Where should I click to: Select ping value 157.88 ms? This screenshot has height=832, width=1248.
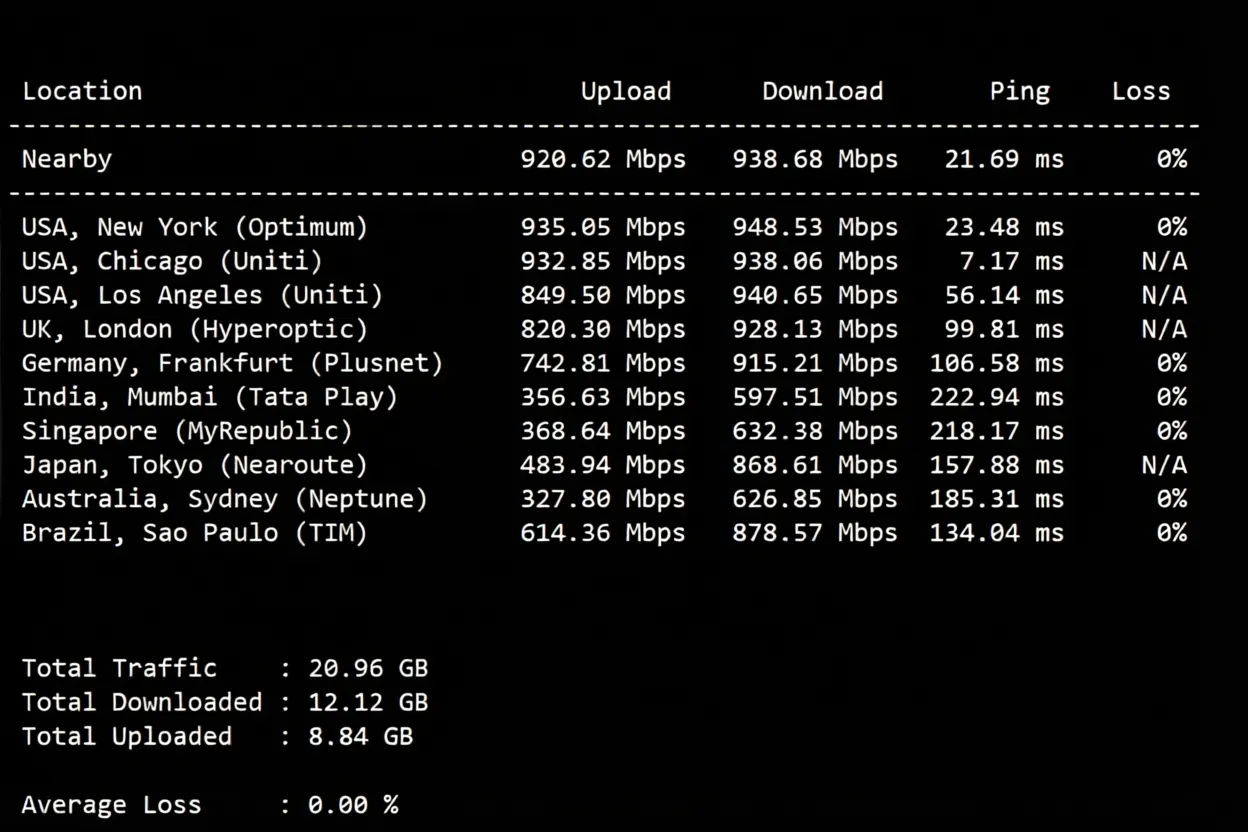(x=997, y=465)
